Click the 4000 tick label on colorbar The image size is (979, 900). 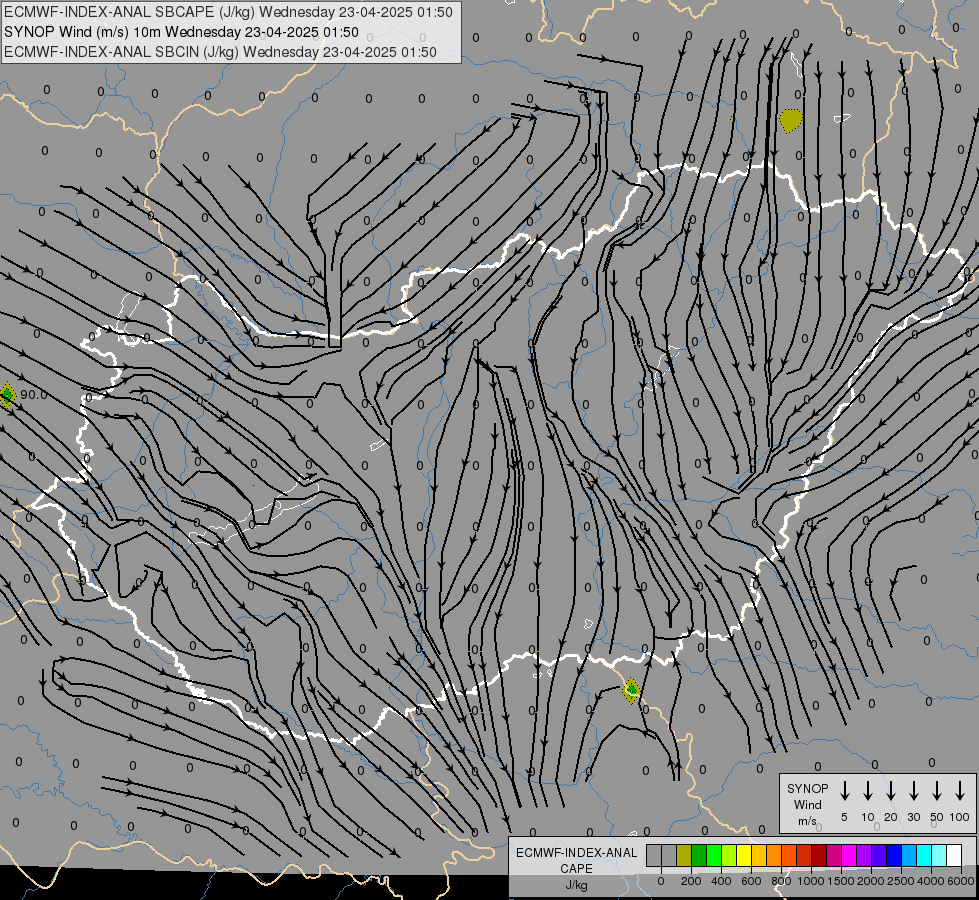pos(931,881)
